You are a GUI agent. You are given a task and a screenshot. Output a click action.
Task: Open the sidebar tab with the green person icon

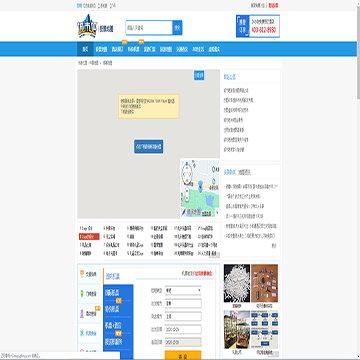89,294
